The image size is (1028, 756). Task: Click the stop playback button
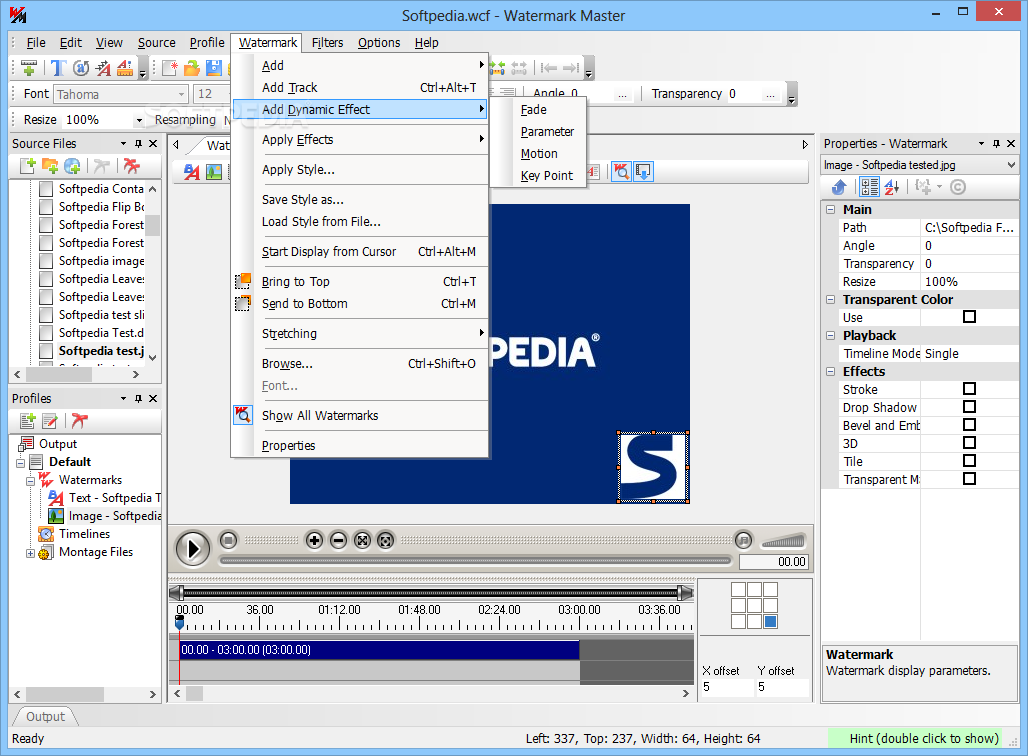pyautogui.click(x=228, y=540)
